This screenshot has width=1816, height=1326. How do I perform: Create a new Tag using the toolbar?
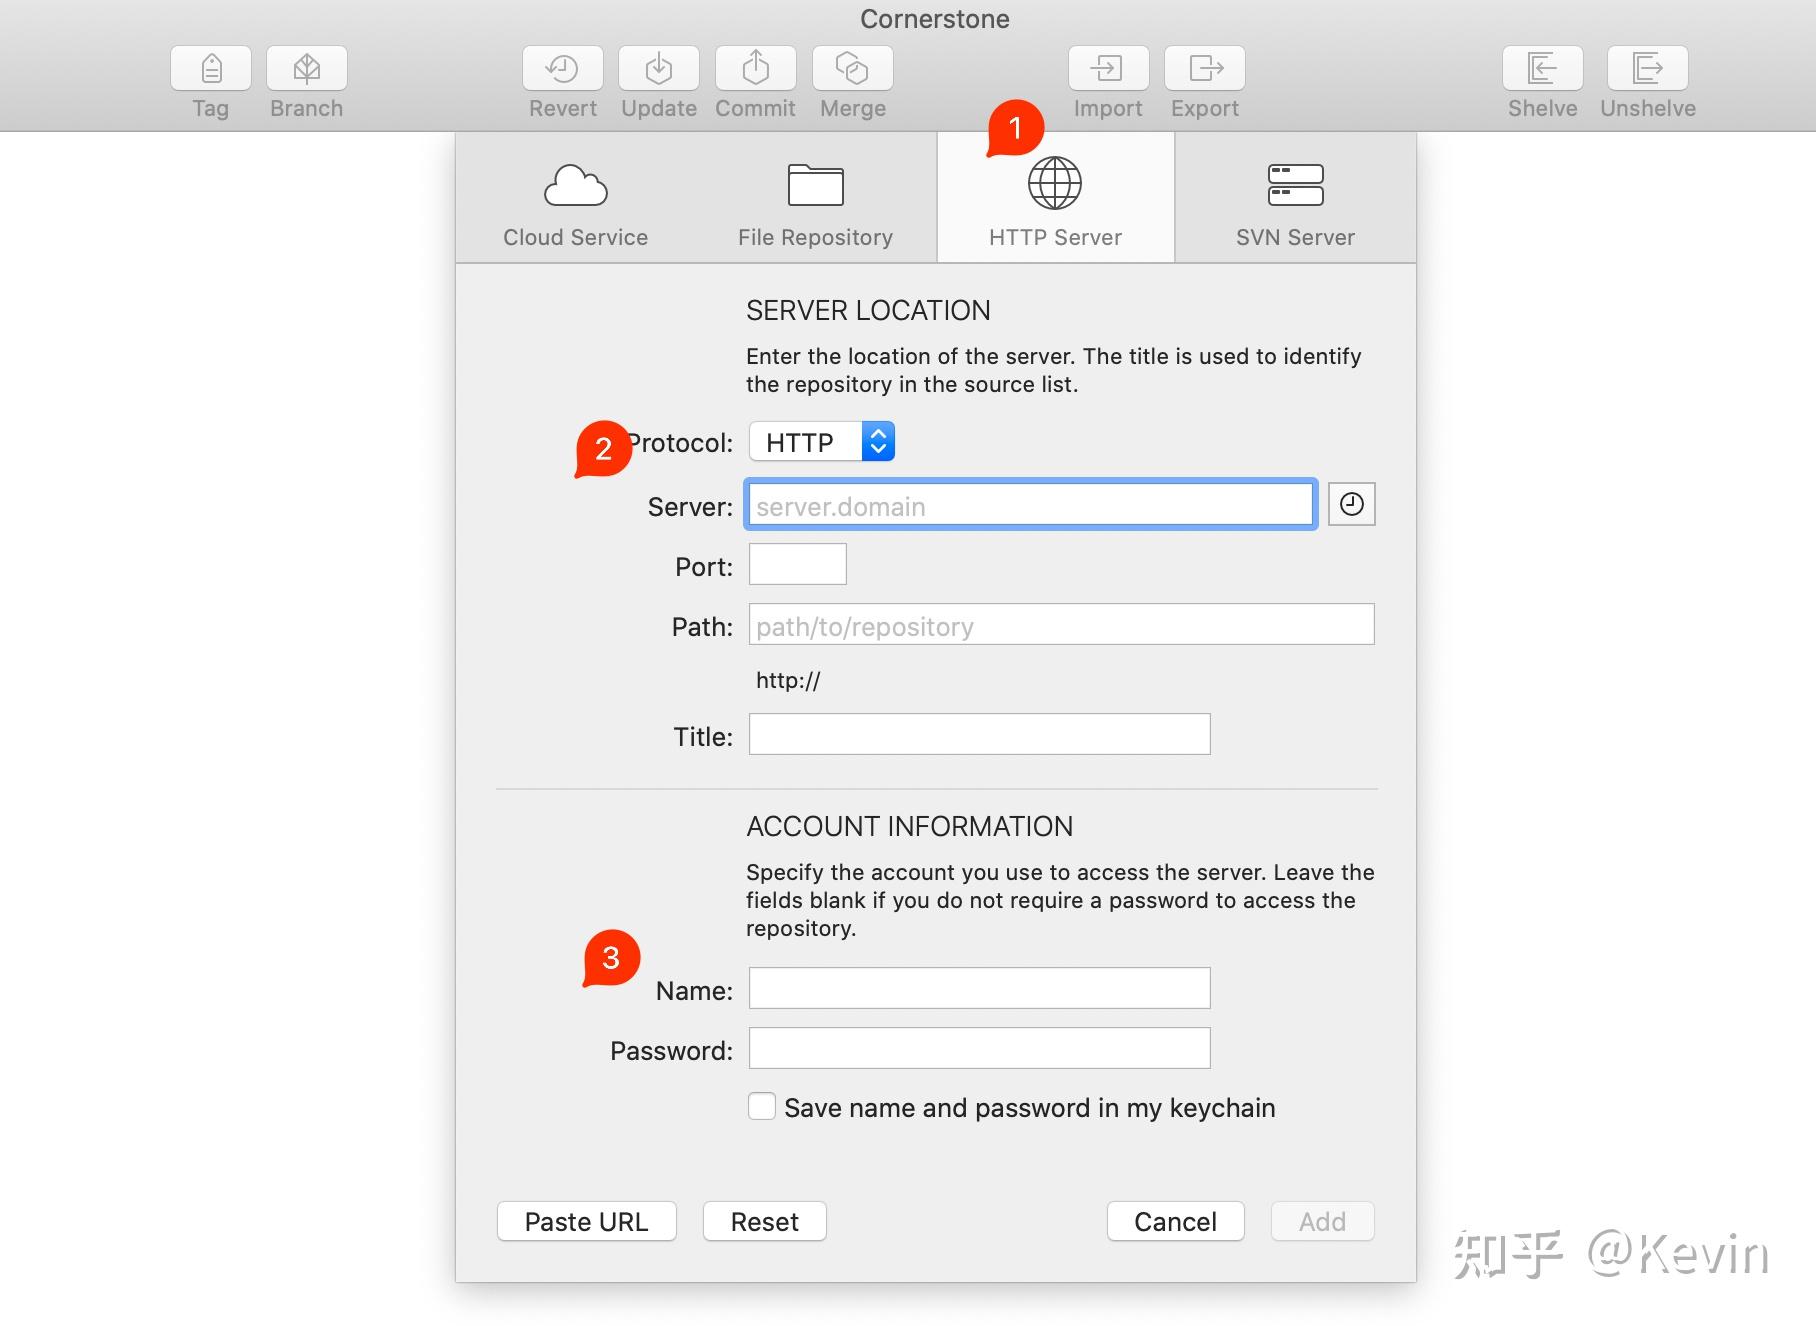(210, 68)
